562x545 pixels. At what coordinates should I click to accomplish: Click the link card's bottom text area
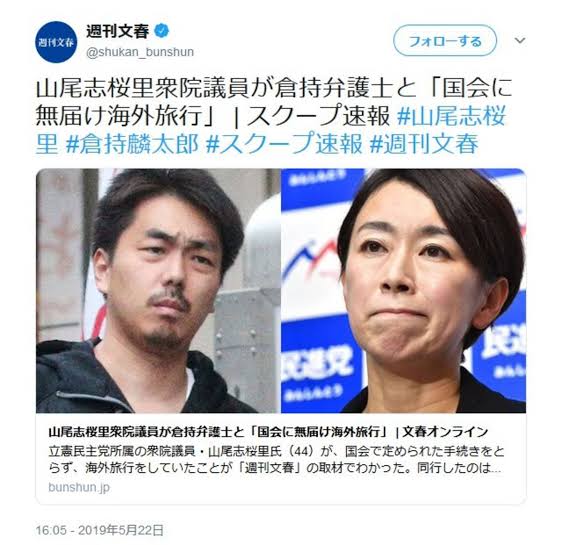(x=281, y=459)
